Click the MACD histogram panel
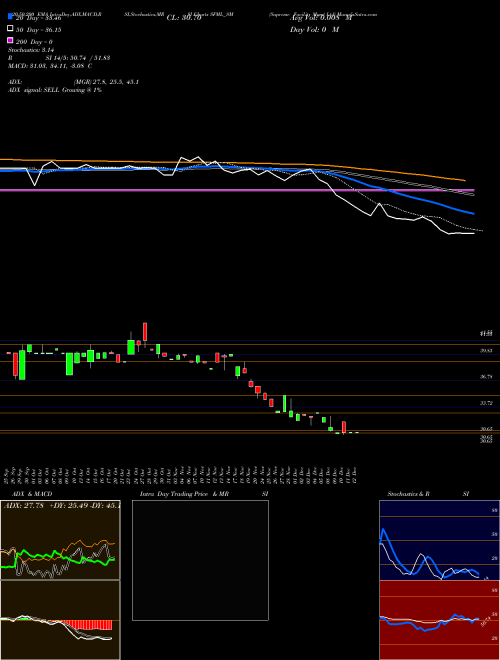 (60, 620)
